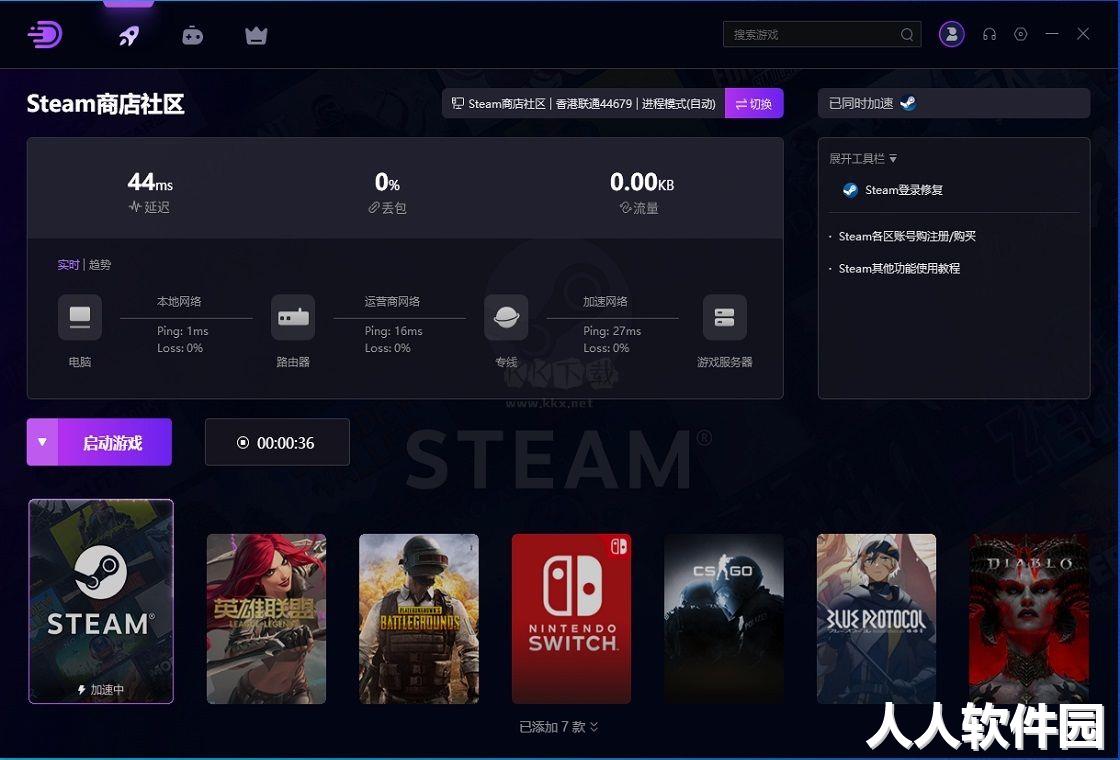Select the Battlegrounds PUBG game card
The width and height of the screenshot is (1120, 760).
(x=419, y=619)
